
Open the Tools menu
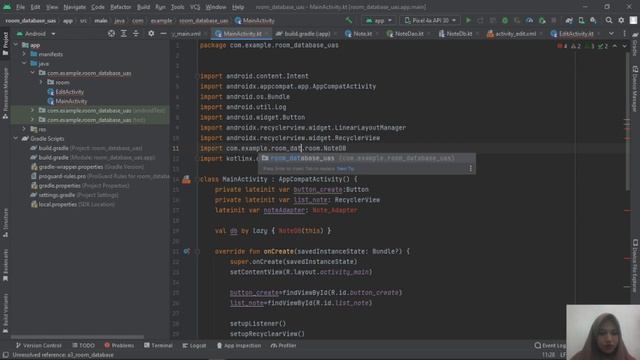click(177, 7)
